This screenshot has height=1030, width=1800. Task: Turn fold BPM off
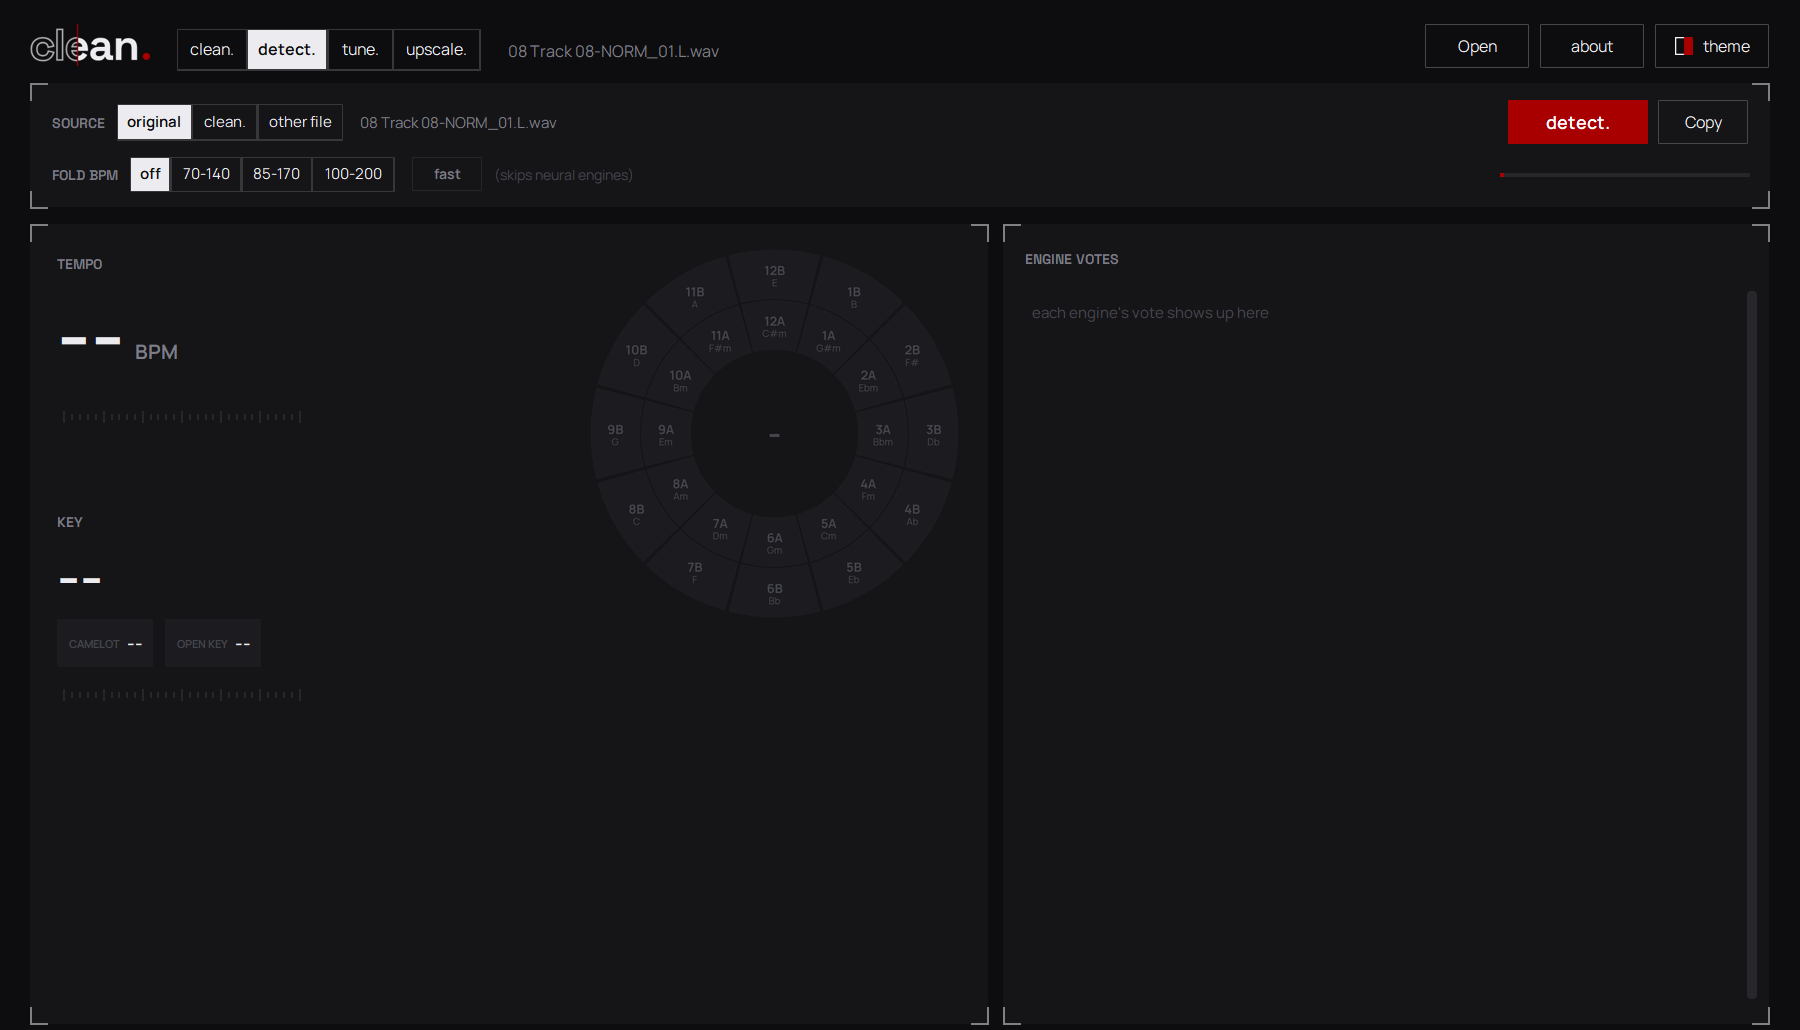point(150,174)
